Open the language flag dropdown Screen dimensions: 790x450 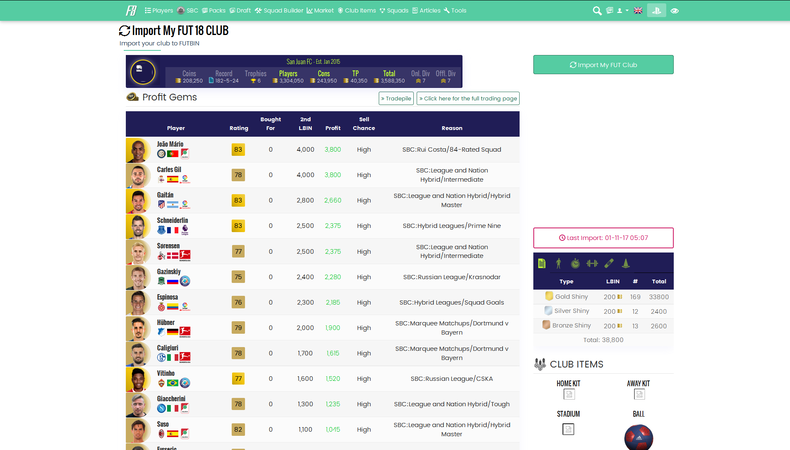coord(636,10)
